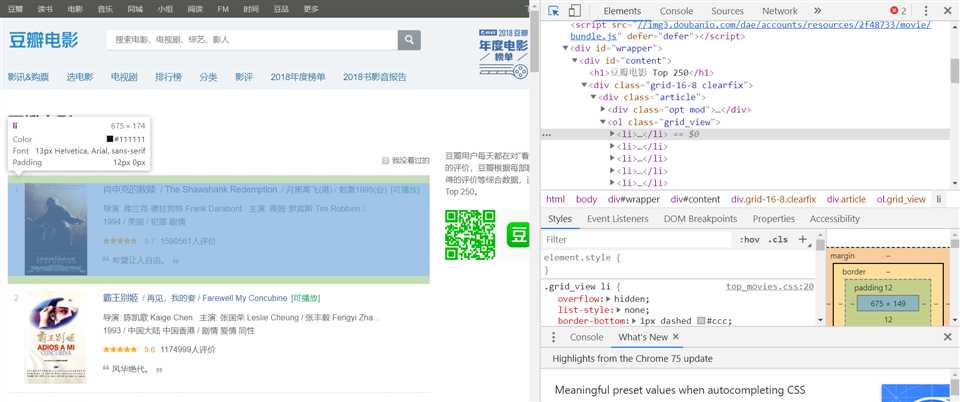Click the 排行榜 navigation link
Image resolution: width=960 pixels, height=402 pixels.
[168, 77]
